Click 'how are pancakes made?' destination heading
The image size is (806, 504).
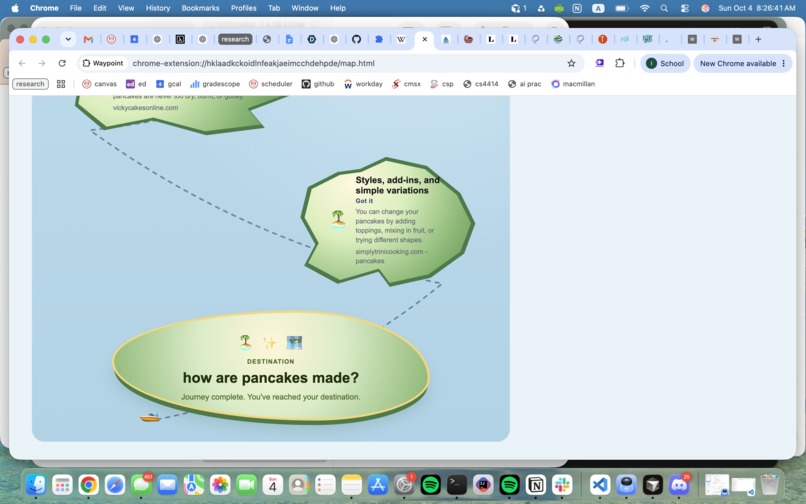[271, 377]
